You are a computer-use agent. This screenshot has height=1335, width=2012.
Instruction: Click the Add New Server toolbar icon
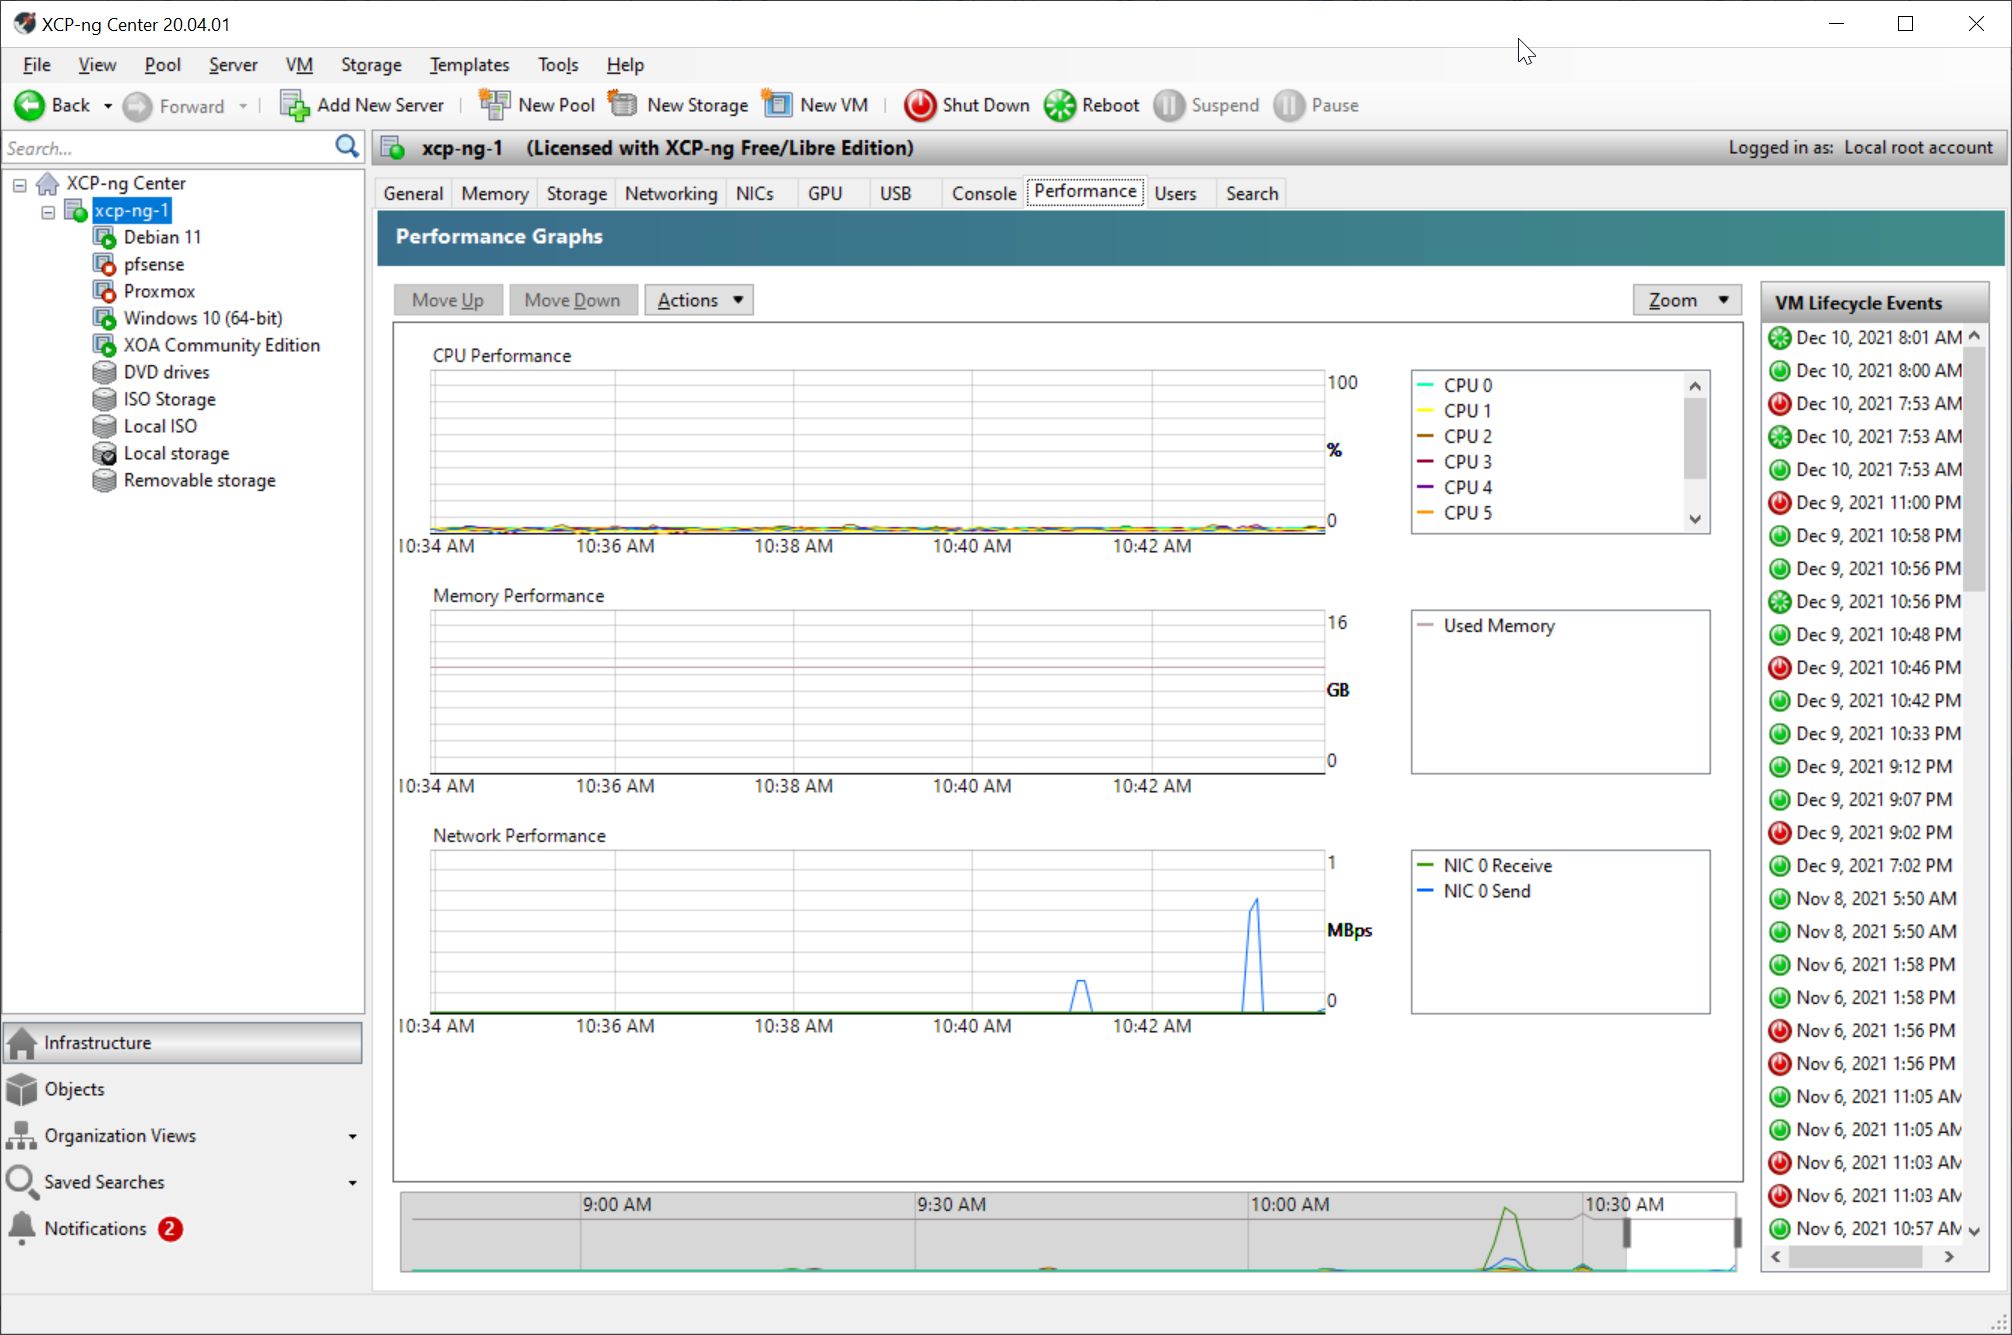pos(294,105)
